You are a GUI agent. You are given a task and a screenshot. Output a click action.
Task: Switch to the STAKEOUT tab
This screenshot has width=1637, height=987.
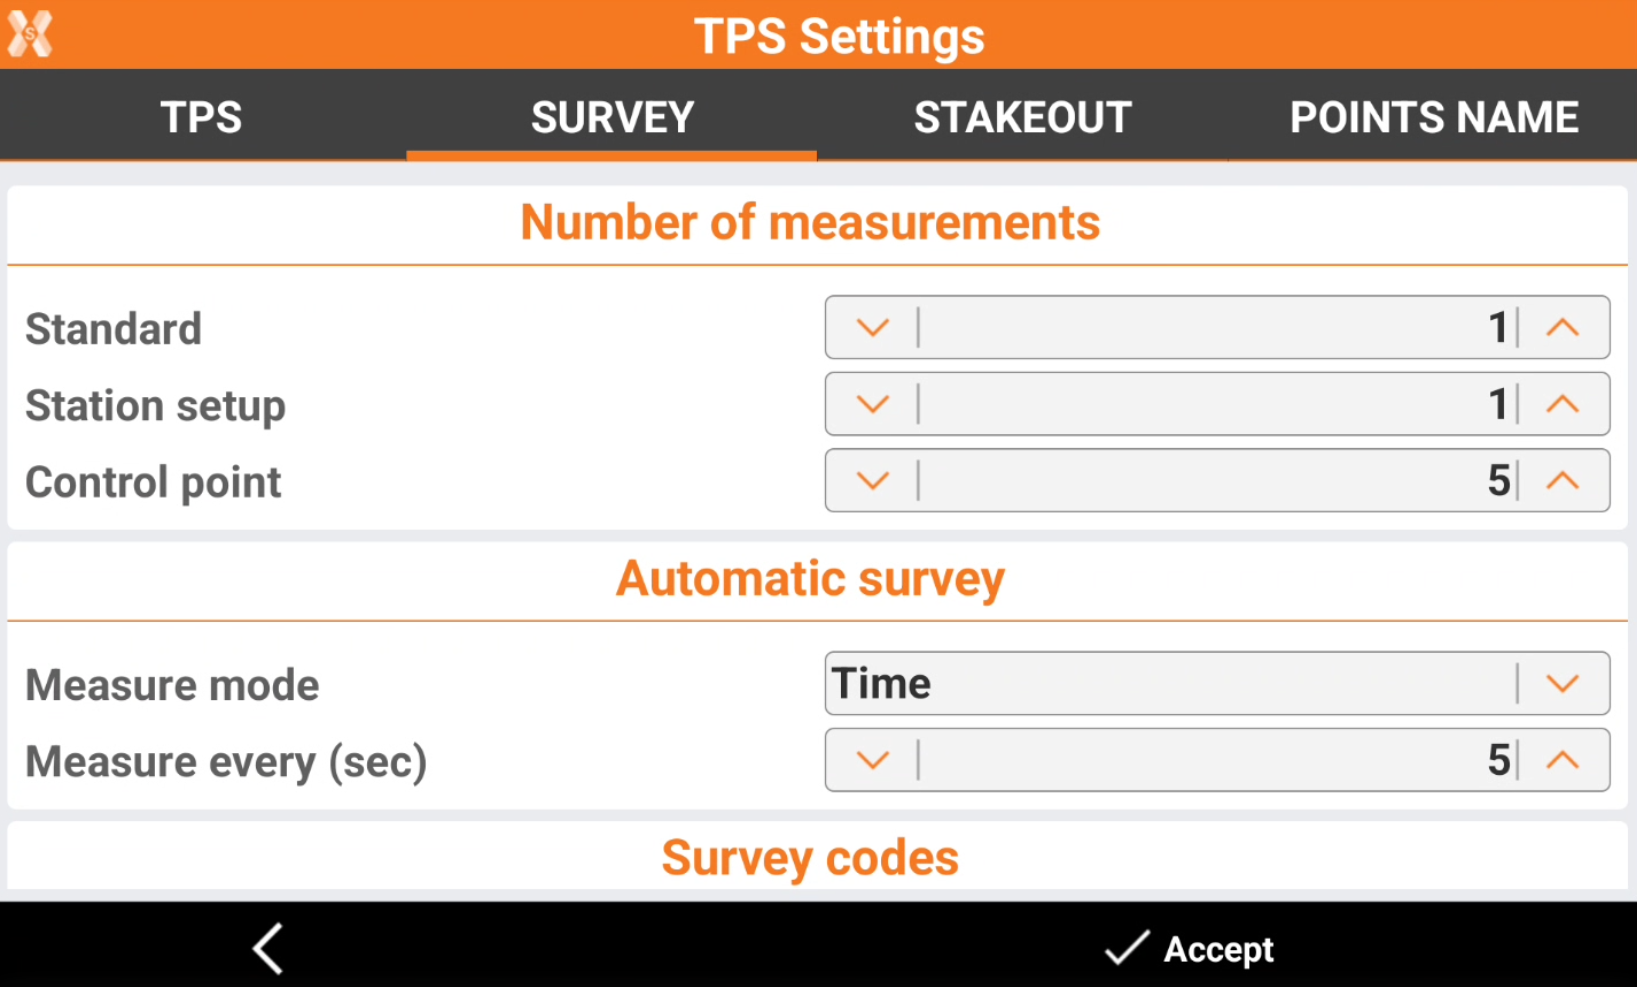pos(1022,117)
